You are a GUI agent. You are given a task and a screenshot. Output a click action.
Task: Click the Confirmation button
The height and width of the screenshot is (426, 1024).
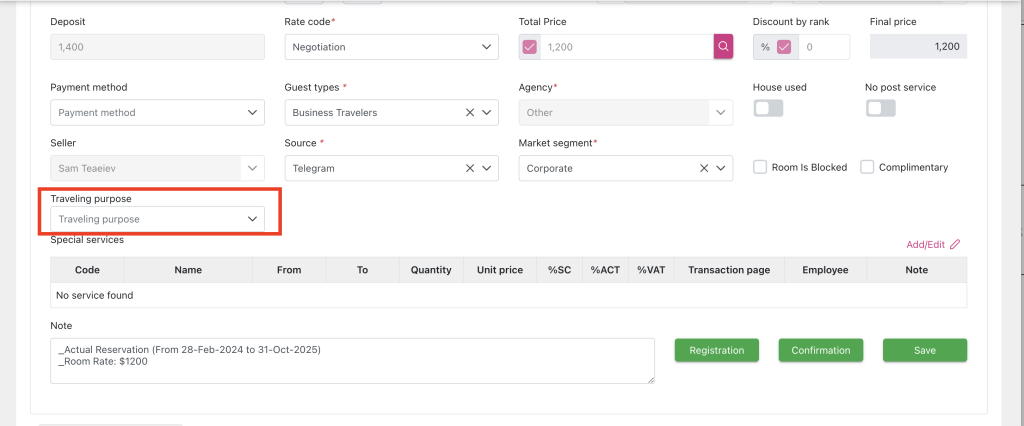tap(820, 350)
